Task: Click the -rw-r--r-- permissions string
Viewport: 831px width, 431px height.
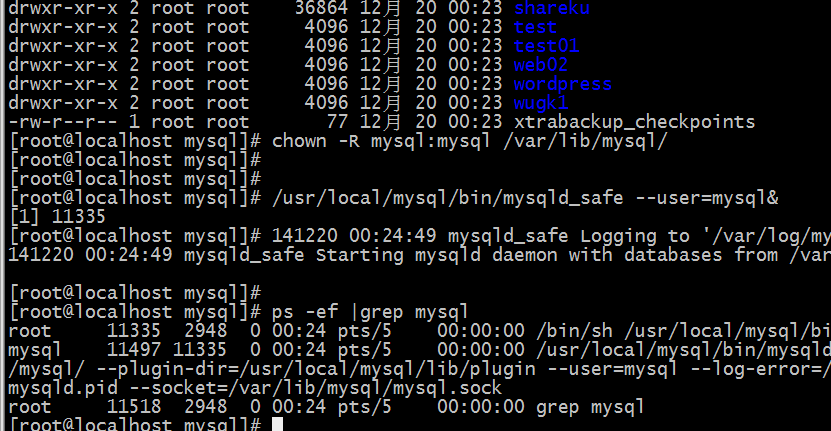Action: pos(63,122)
